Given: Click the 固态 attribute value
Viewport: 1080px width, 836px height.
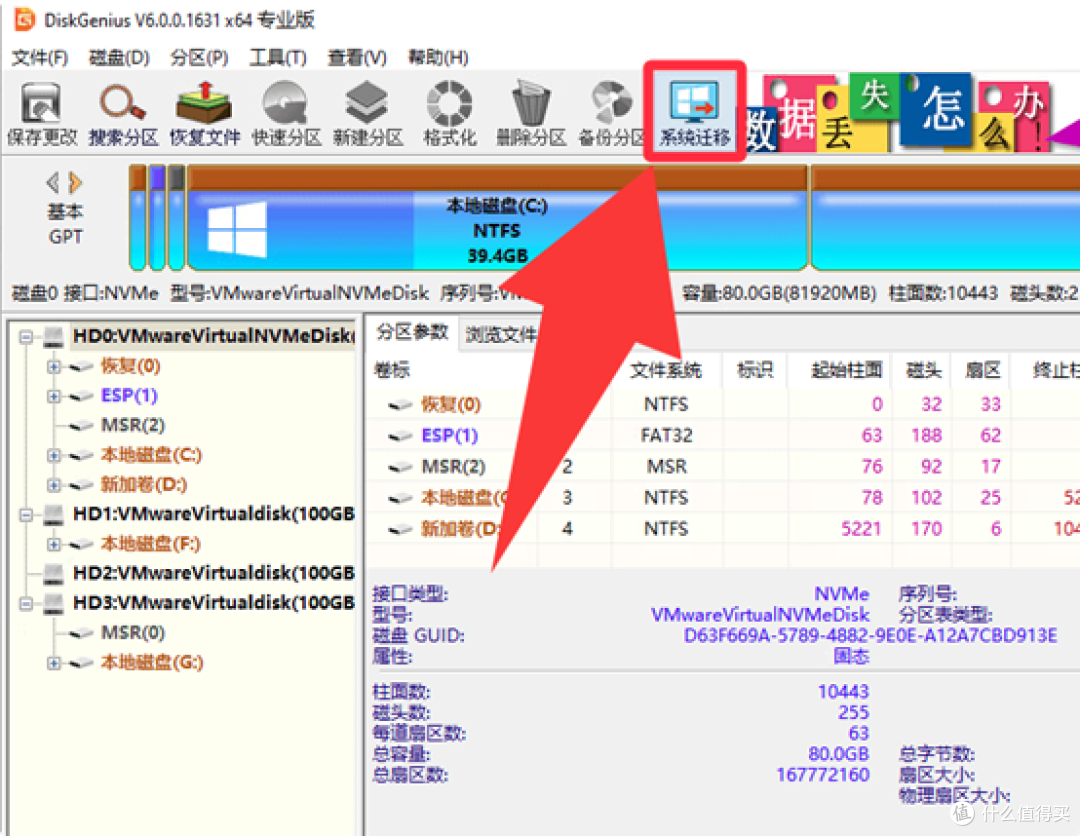Looking at the screenshot, I should pos(851,656).
